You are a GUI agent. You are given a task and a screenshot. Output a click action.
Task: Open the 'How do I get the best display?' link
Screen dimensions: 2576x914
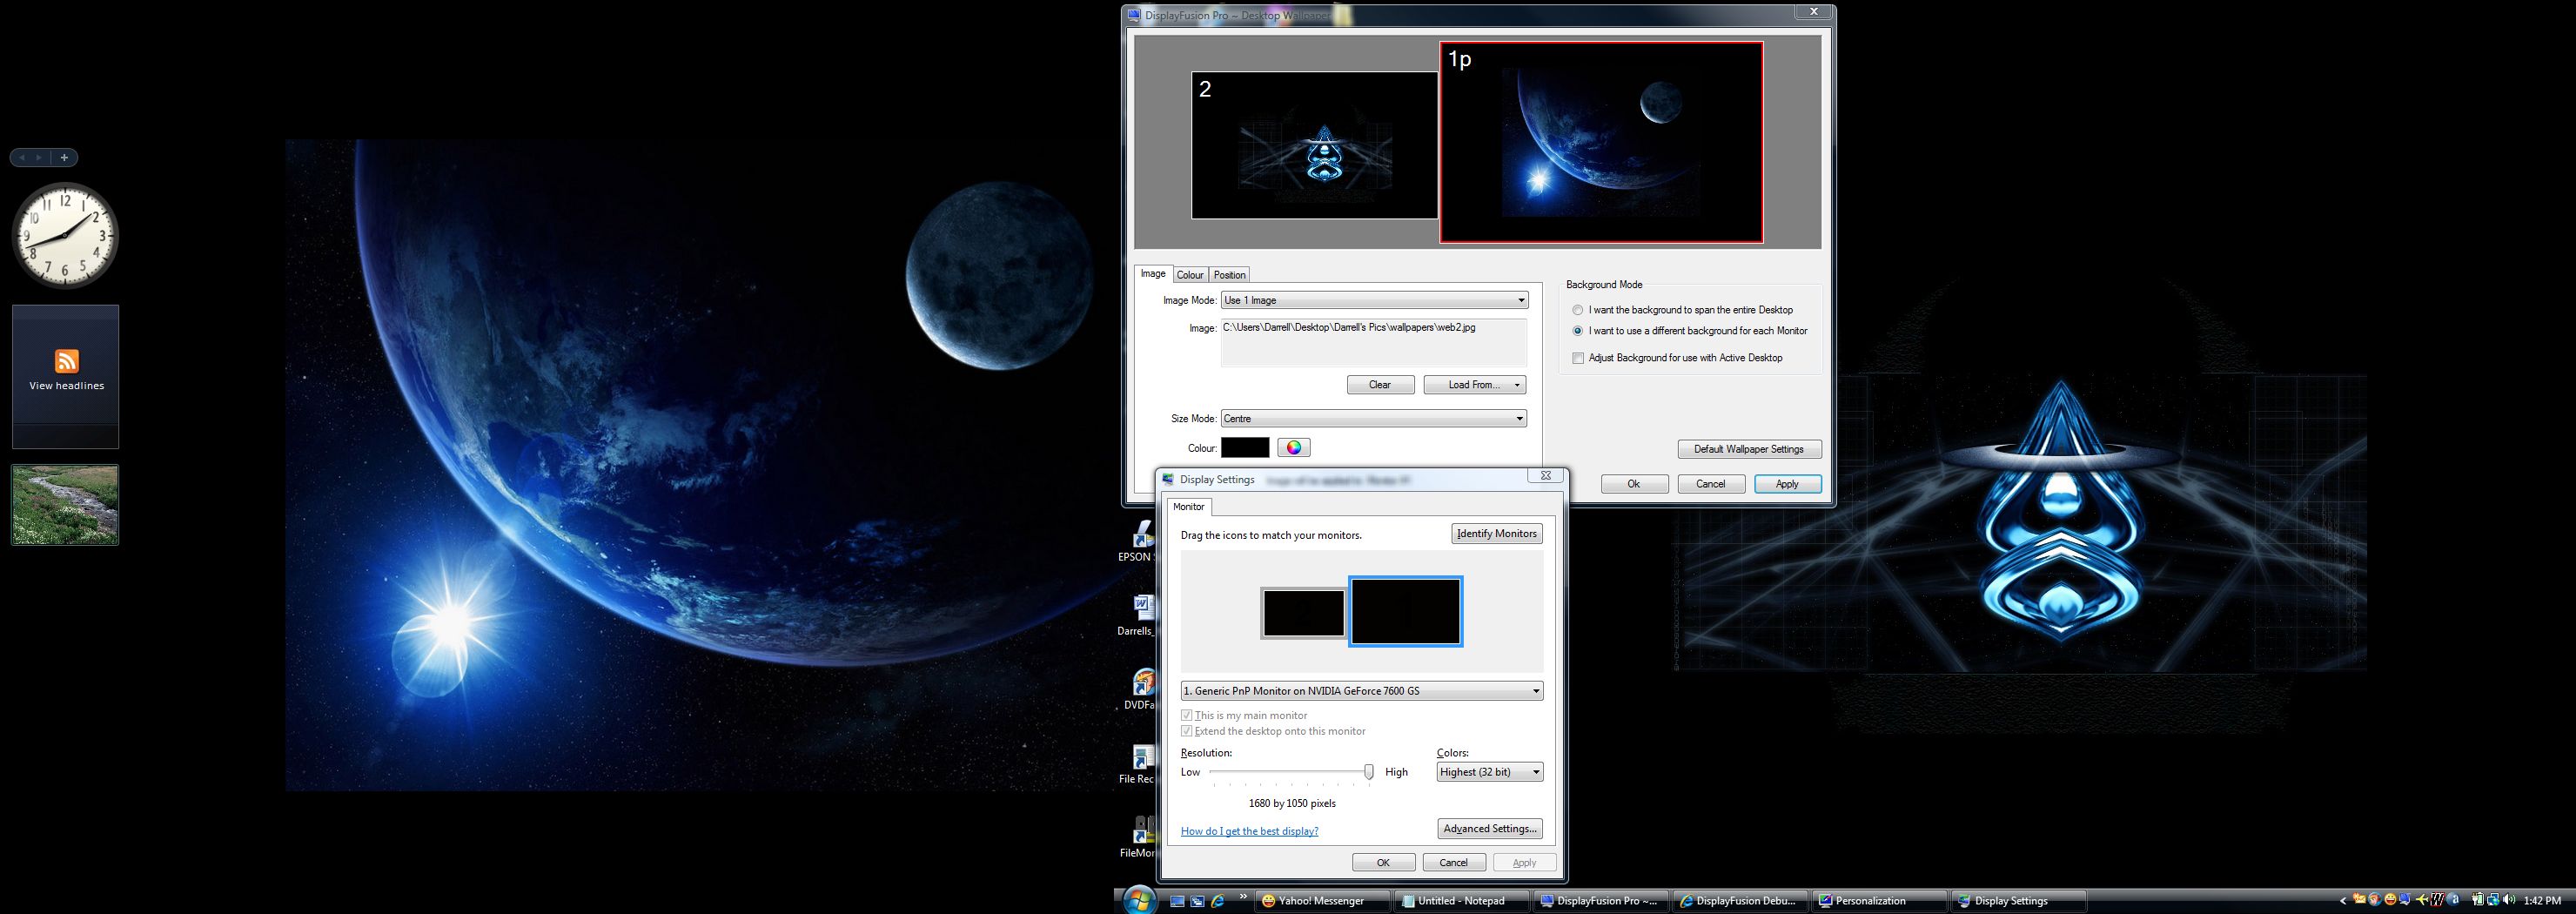(x=1249, y=831)
